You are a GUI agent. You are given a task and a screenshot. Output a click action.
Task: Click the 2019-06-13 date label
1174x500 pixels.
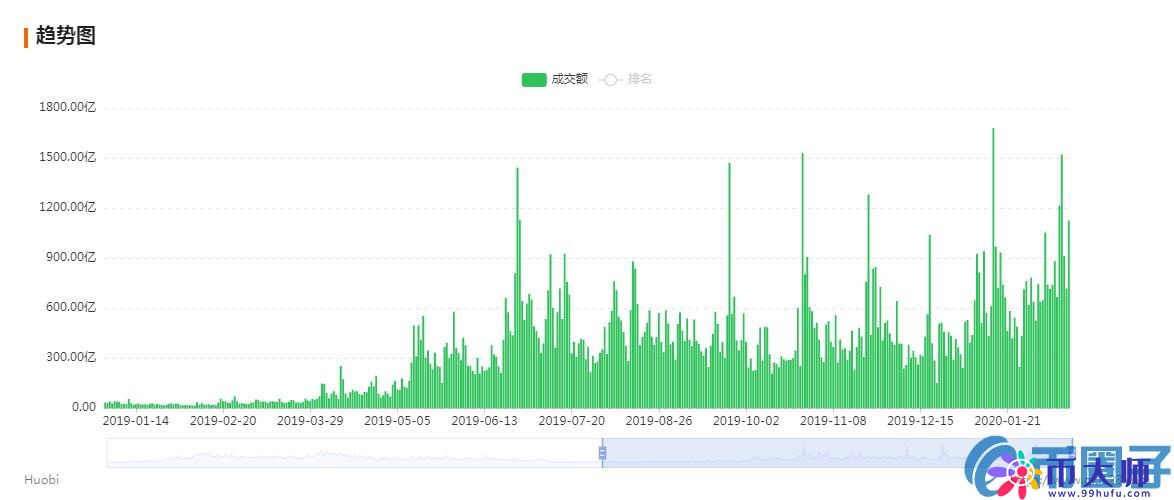point(484,421)
